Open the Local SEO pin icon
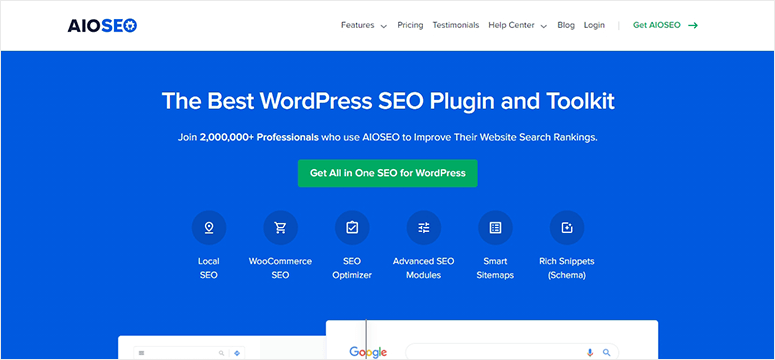Image resolution: width=775 pixels, height=360 pixels. coord(209,227)
